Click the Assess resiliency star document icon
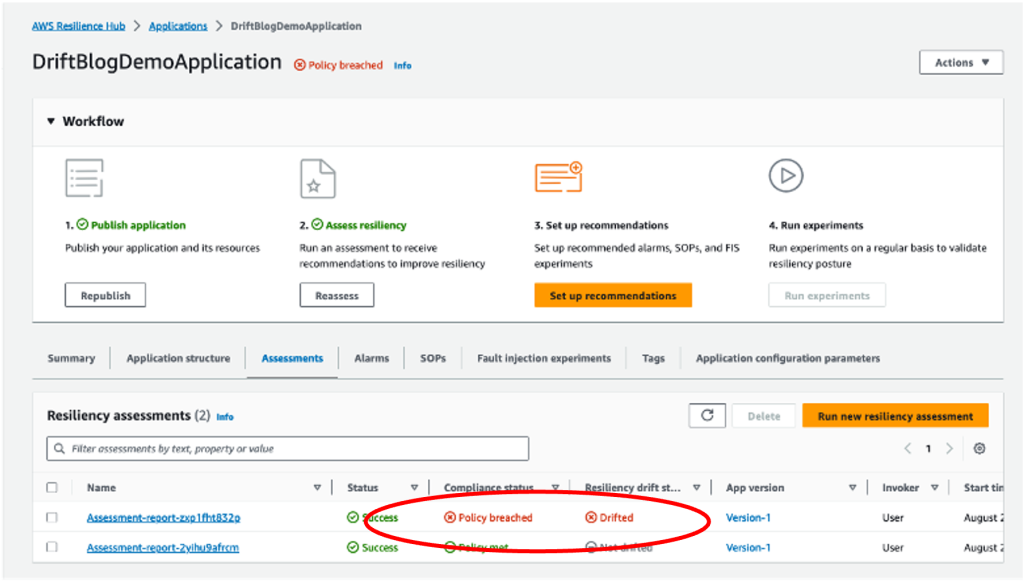This screenshot has width=1024, height=583. (x=317, y=178)
